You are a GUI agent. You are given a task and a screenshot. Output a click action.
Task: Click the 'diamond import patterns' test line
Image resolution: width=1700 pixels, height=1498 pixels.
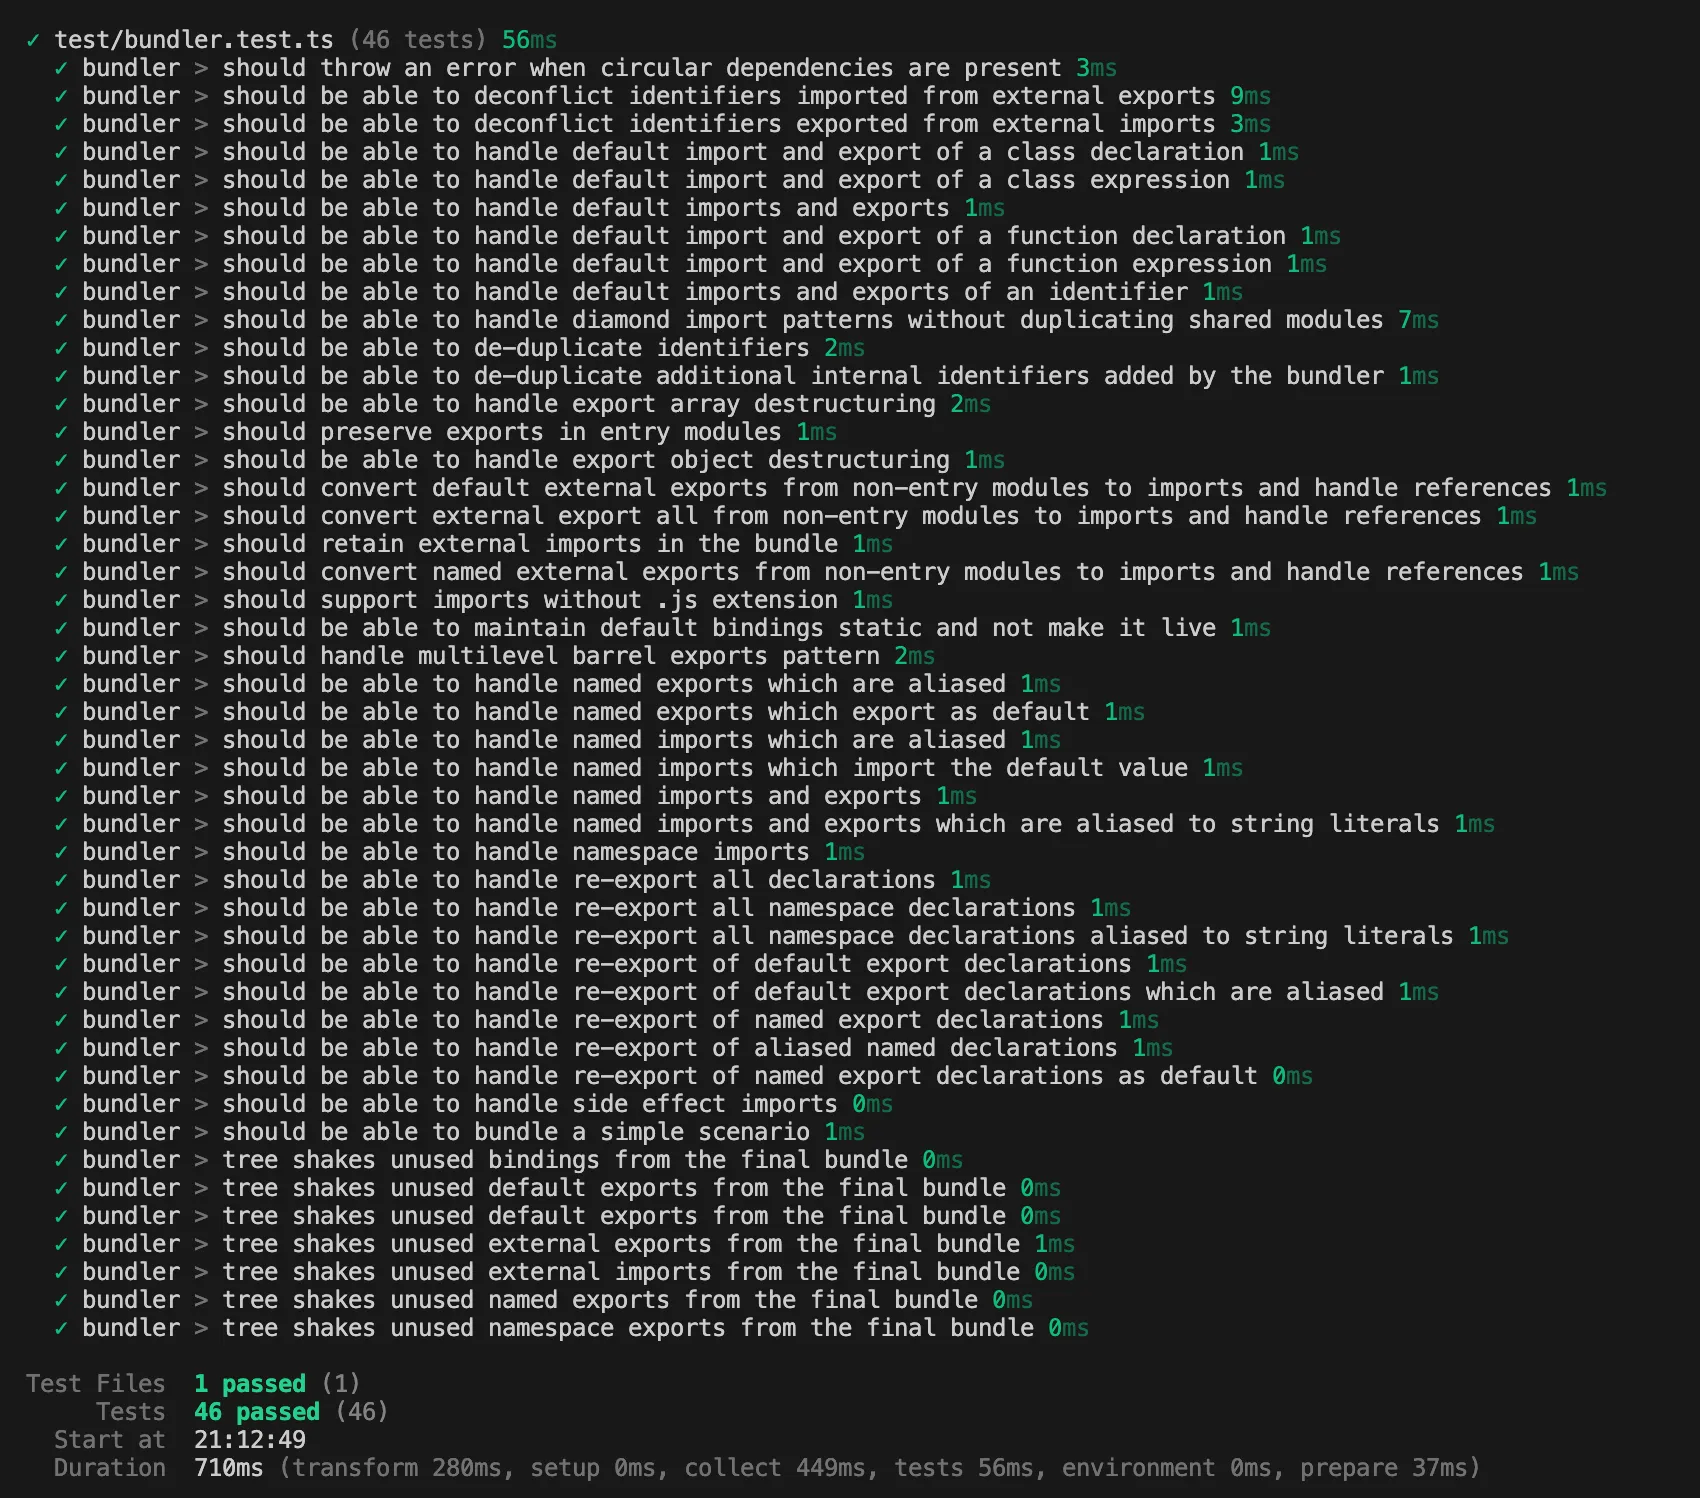tap(746, 320)
